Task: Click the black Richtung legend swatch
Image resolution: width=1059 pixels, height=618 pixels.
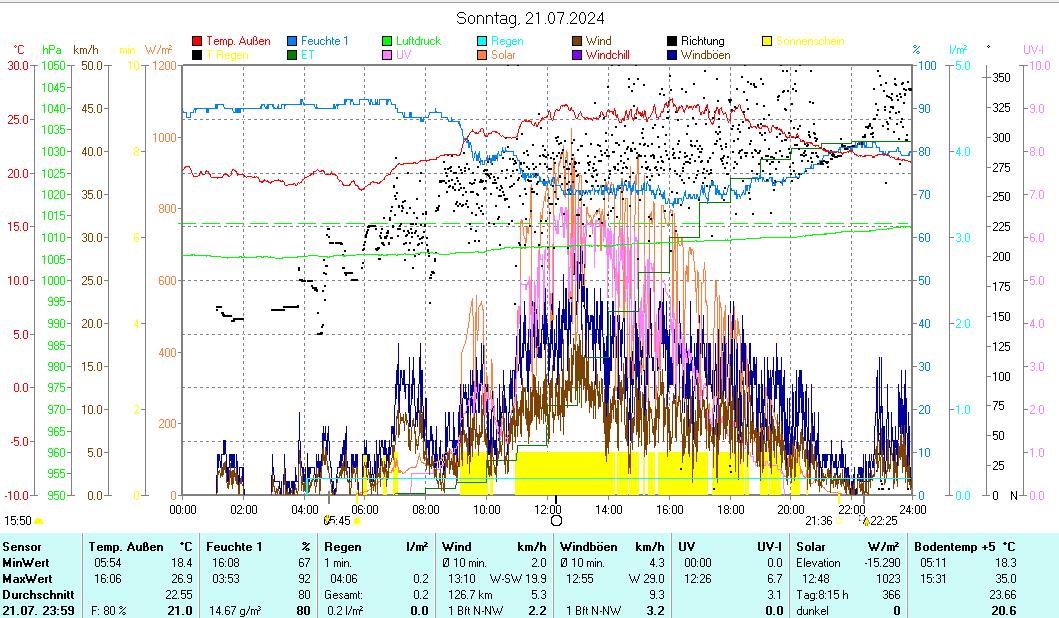Action: [672, 41]
